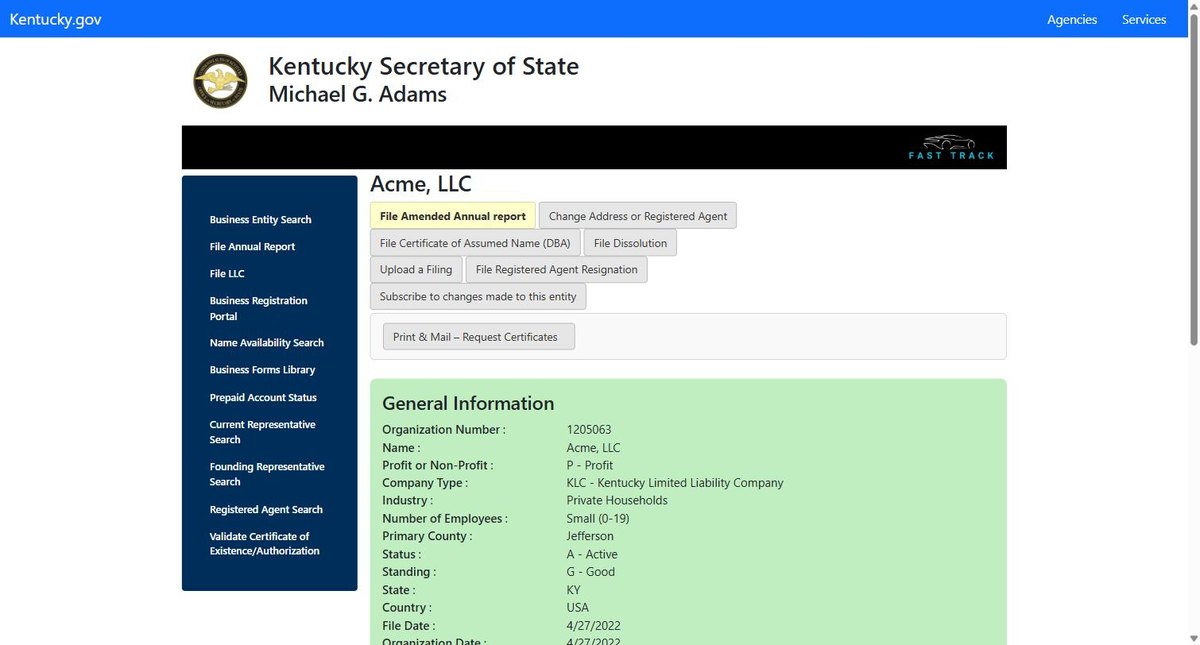Select the Country value USA
The width and height of the screenshot is (1200, 645).
coord(578,608)
